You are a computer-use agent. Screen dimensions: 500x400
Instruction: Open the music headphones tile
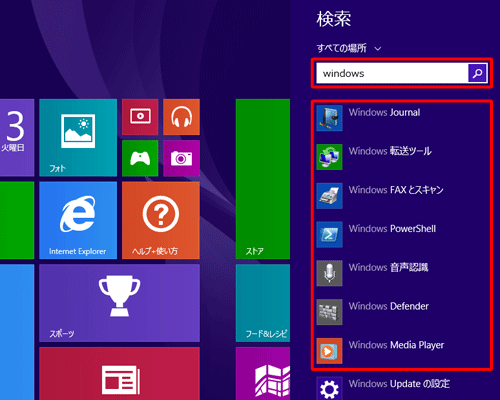click(x=181, y=117)
